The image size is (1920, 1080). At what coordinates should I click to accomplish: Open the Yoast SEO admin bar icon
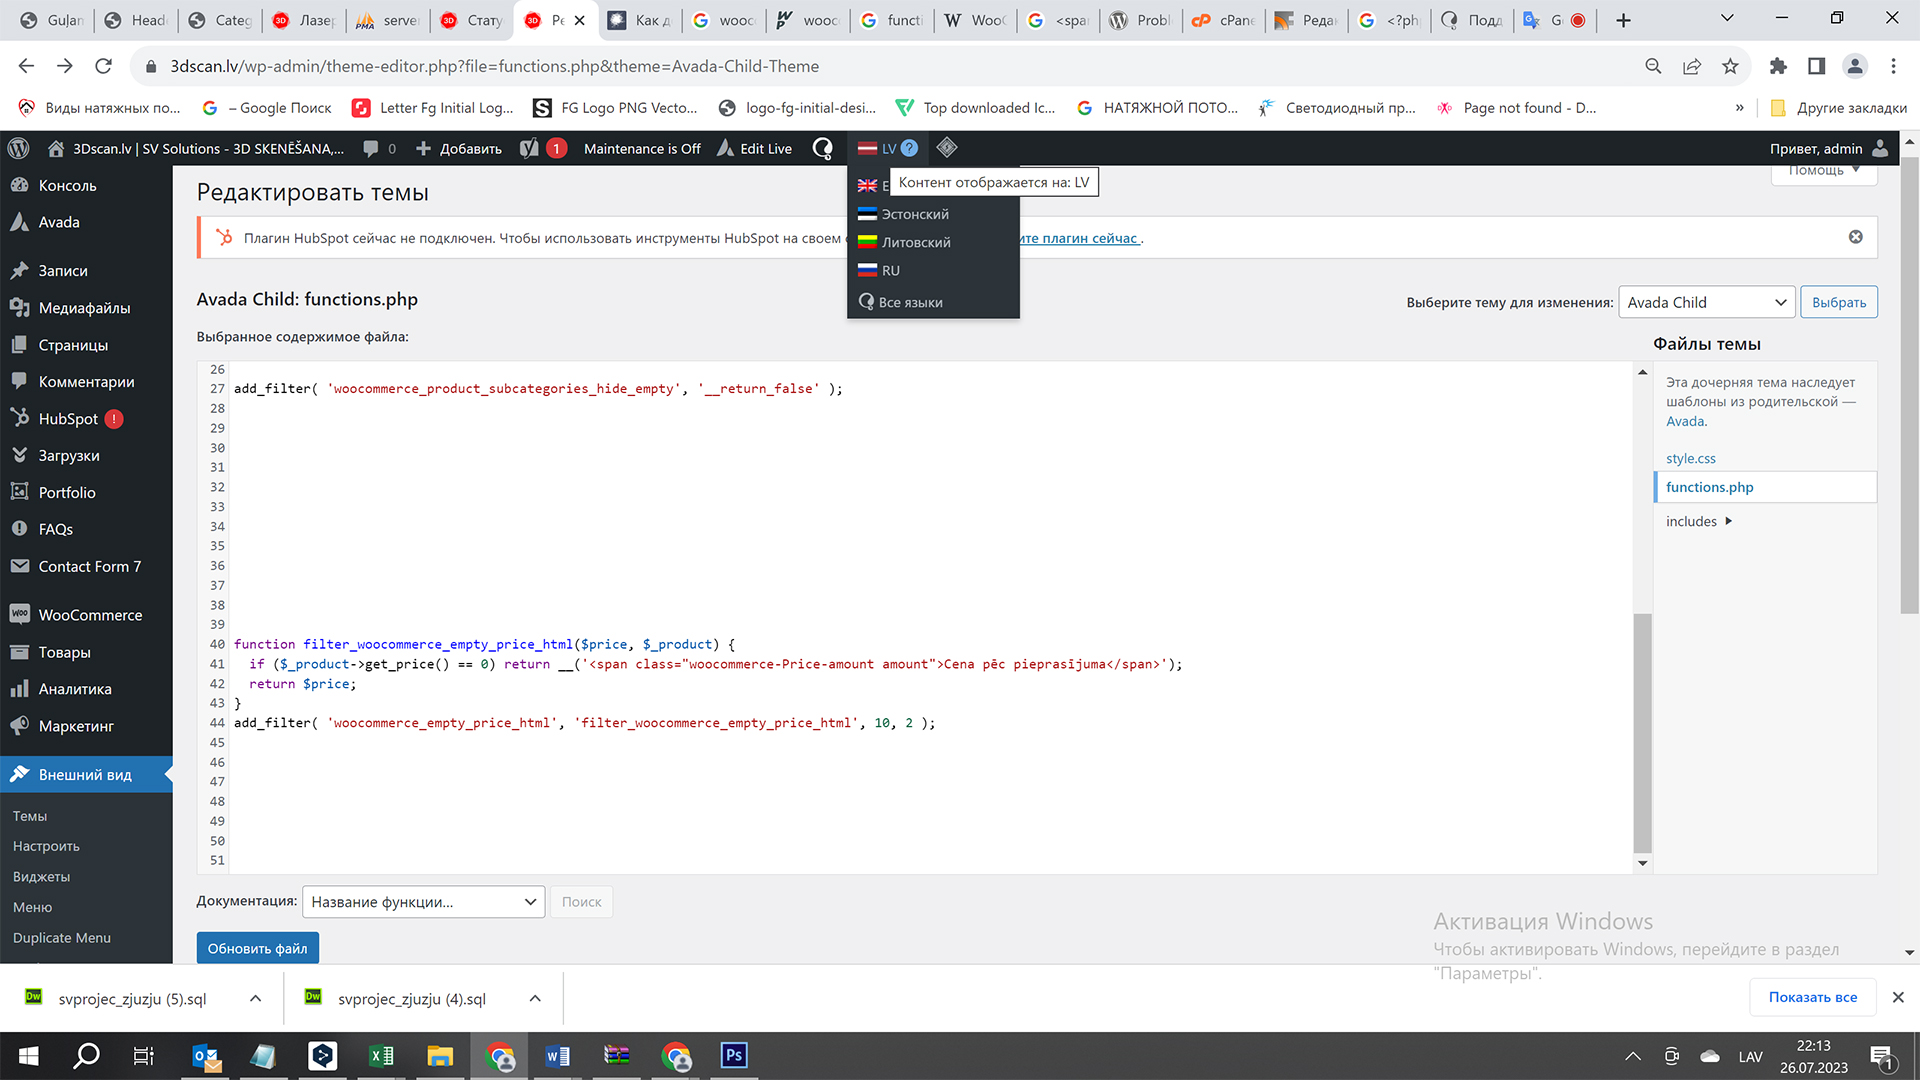coord(530,148)
